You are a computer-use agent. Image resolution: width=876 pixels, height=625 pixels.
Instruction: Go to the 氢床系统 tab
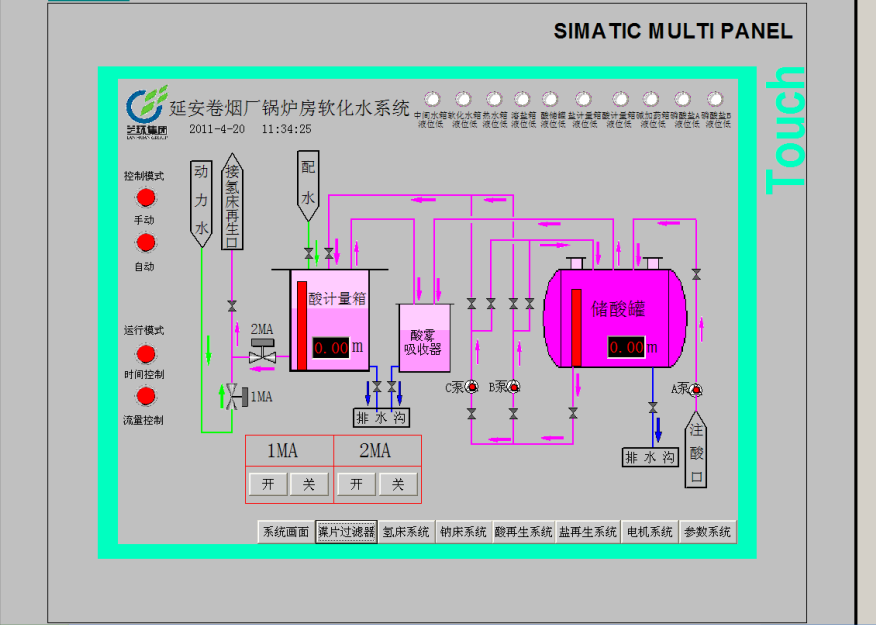(405, 532)
